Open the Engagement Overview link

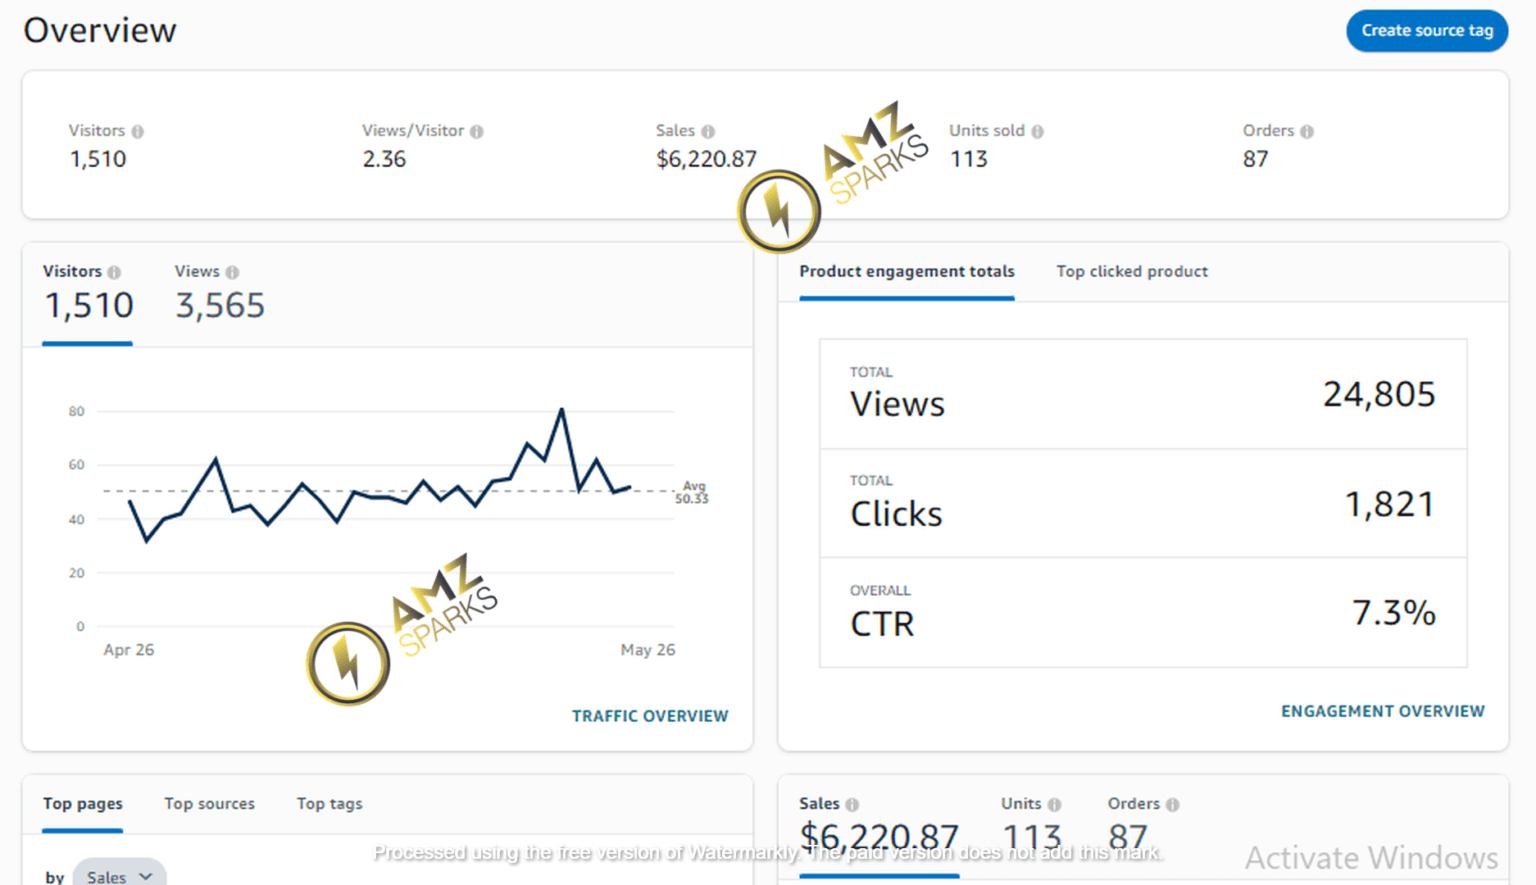pyautogui.click(x=1382, y=711)
